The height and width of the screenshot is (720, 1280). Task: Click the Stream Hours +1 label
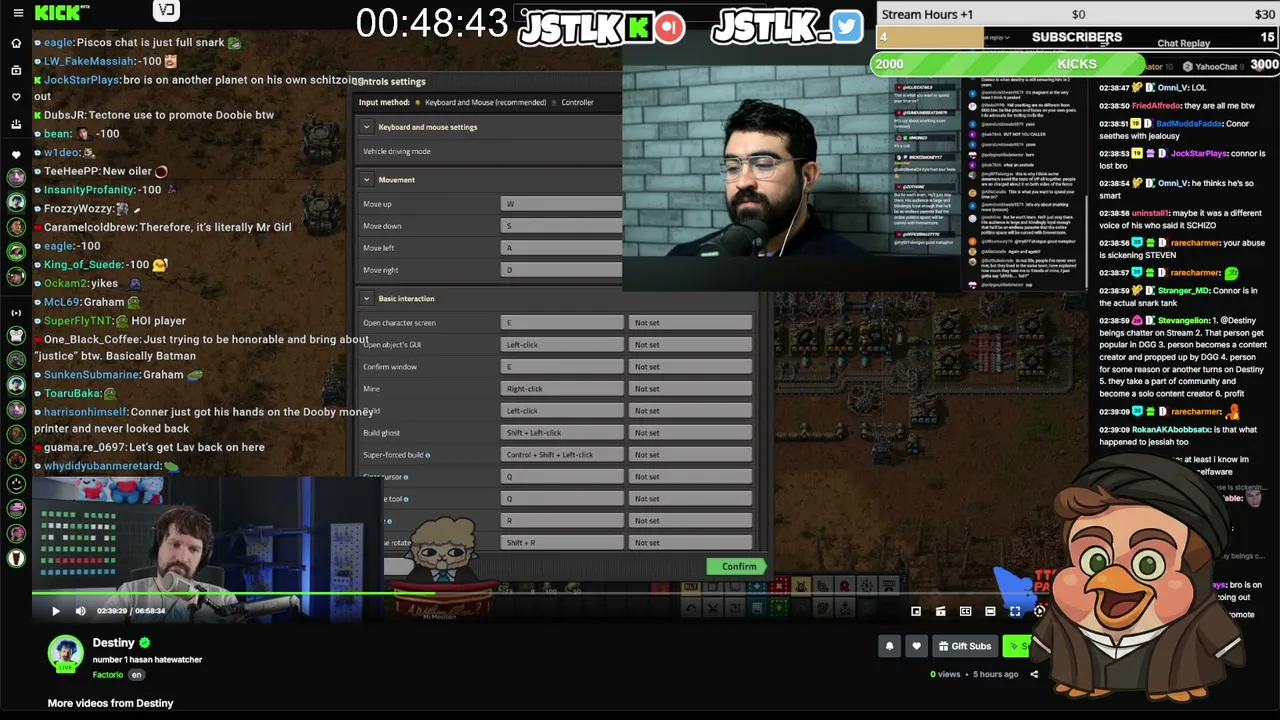click(928, 14)
